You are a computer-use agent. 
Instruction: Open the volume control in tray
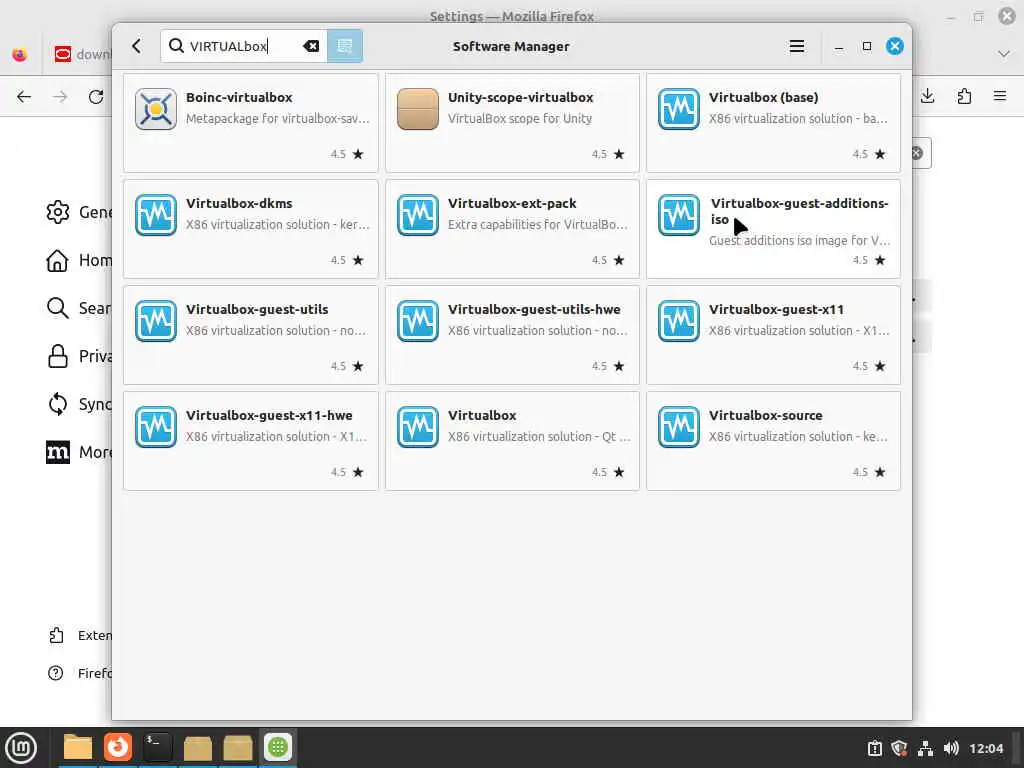coord(951,748)
